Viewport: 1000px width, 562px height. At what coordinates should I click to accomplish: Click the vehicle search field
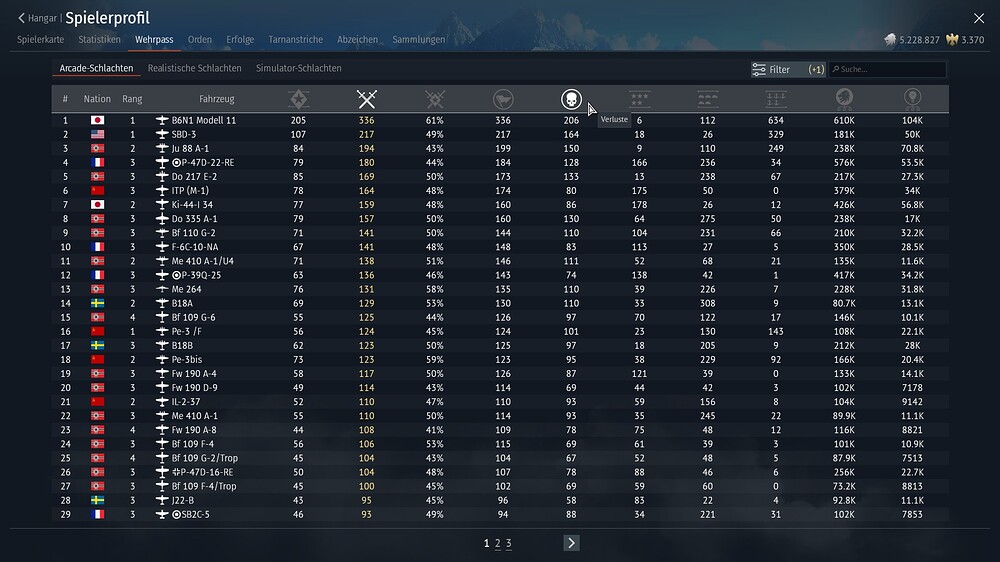[x=890, y=70]
